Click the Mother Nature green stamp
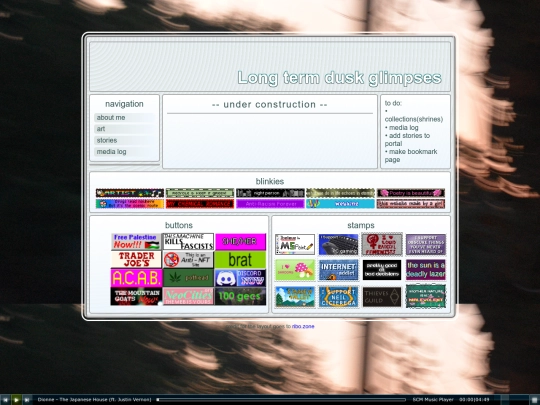This screenshot has height=405, width=540. pyautogui.click(x=426, y=296)
